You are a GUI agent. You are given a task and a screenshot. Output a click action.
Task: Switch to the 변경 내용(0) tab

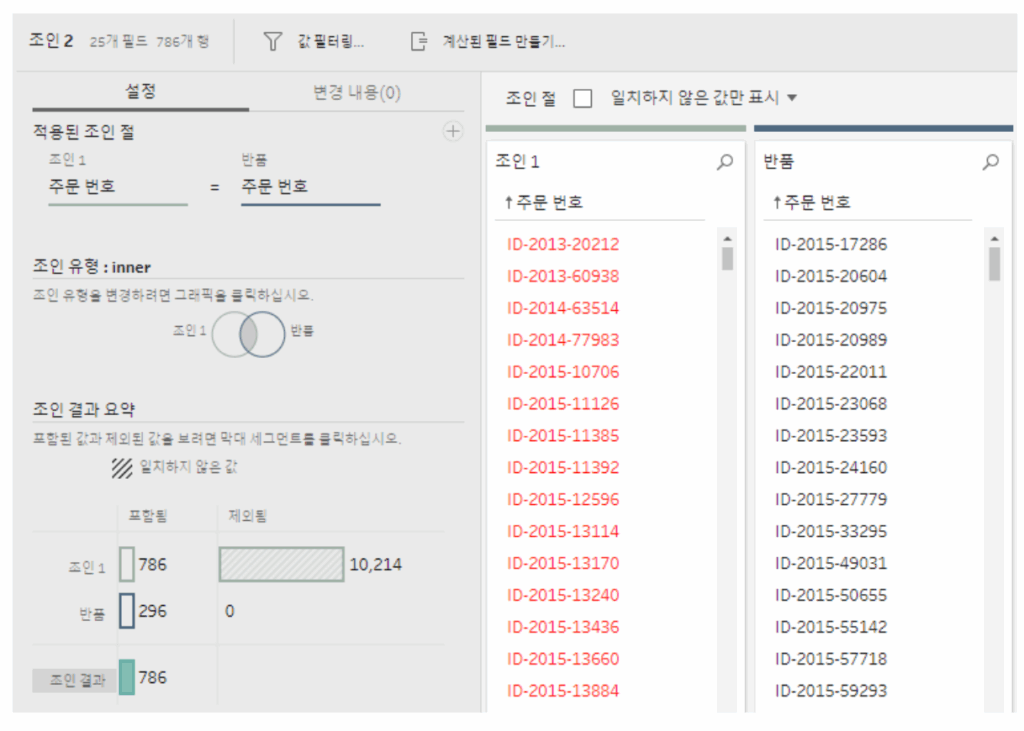point(356,92)
